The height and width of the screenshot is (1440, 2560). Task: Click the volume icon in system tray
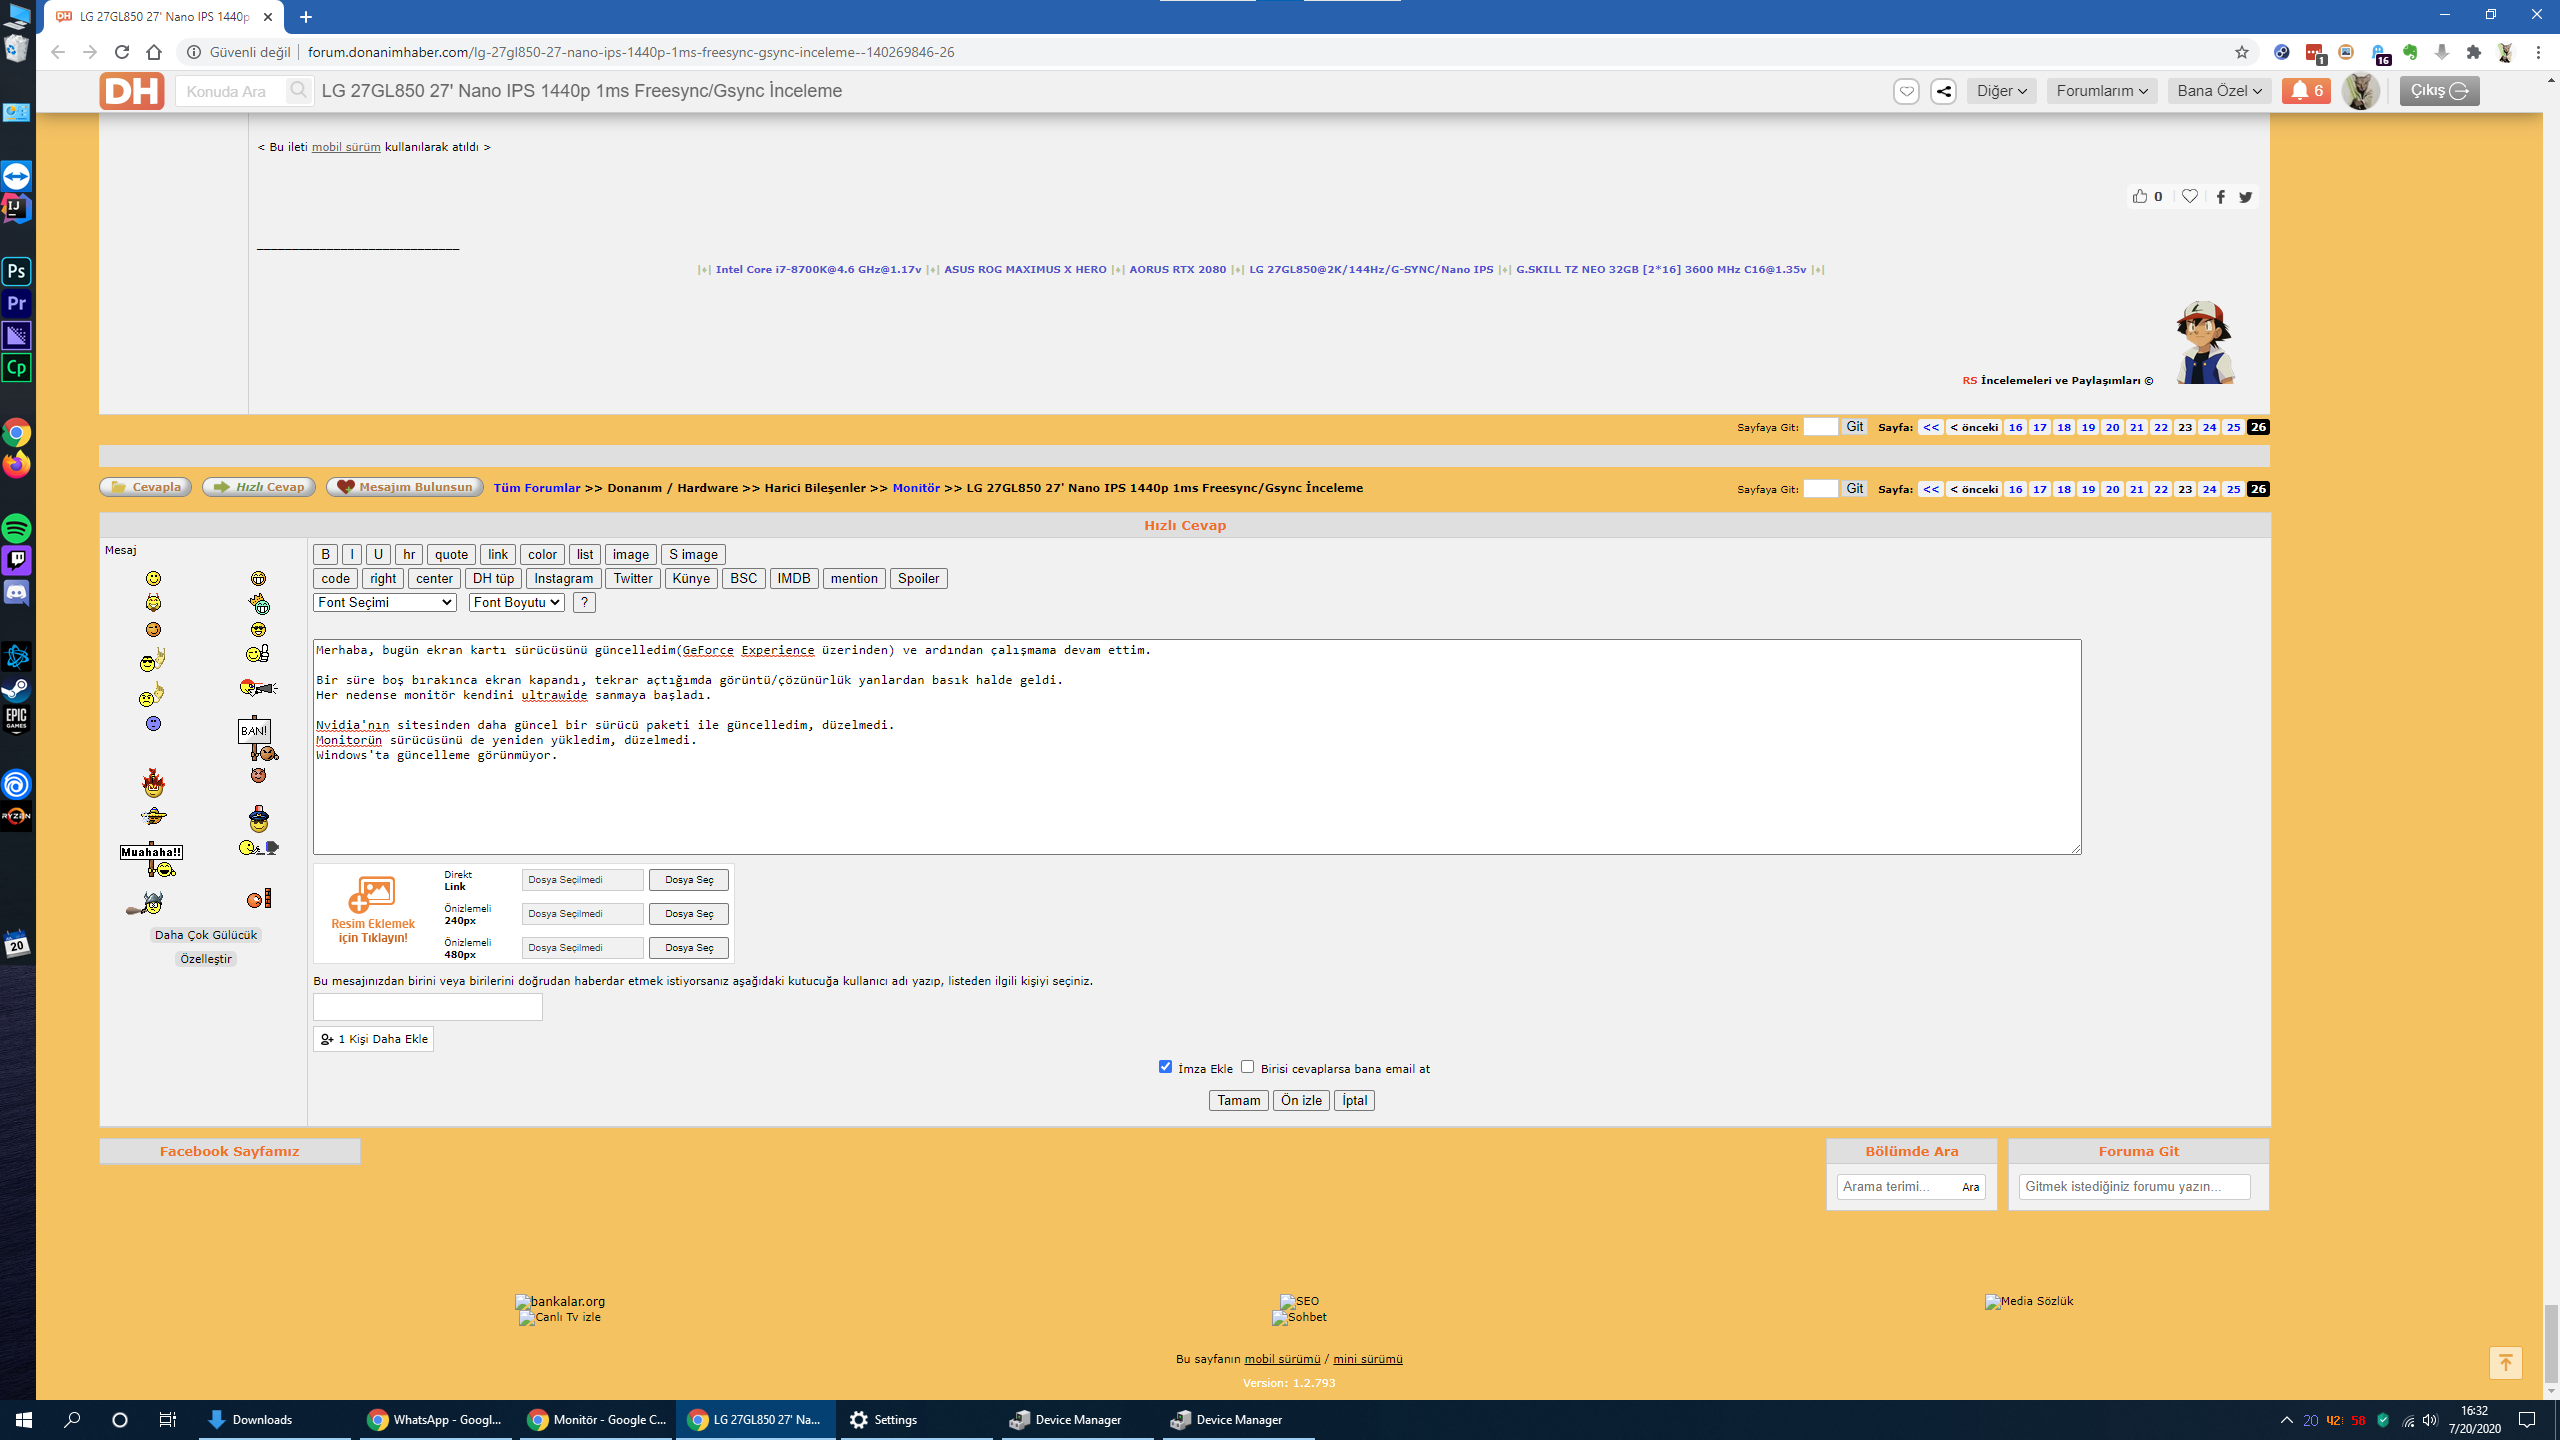coord(2430,1420)
